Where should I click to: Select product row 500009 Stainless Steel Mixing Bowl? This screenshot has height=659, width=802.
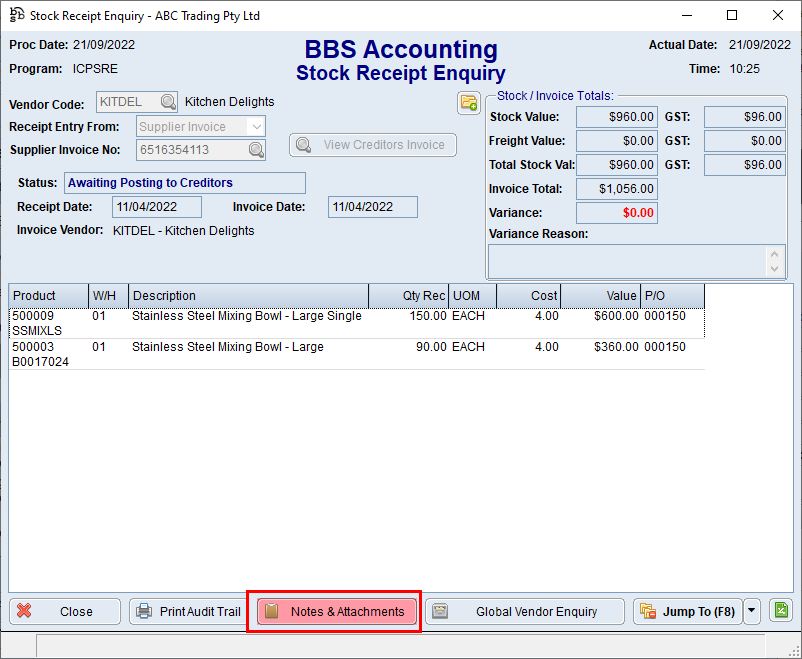(250, 322)
